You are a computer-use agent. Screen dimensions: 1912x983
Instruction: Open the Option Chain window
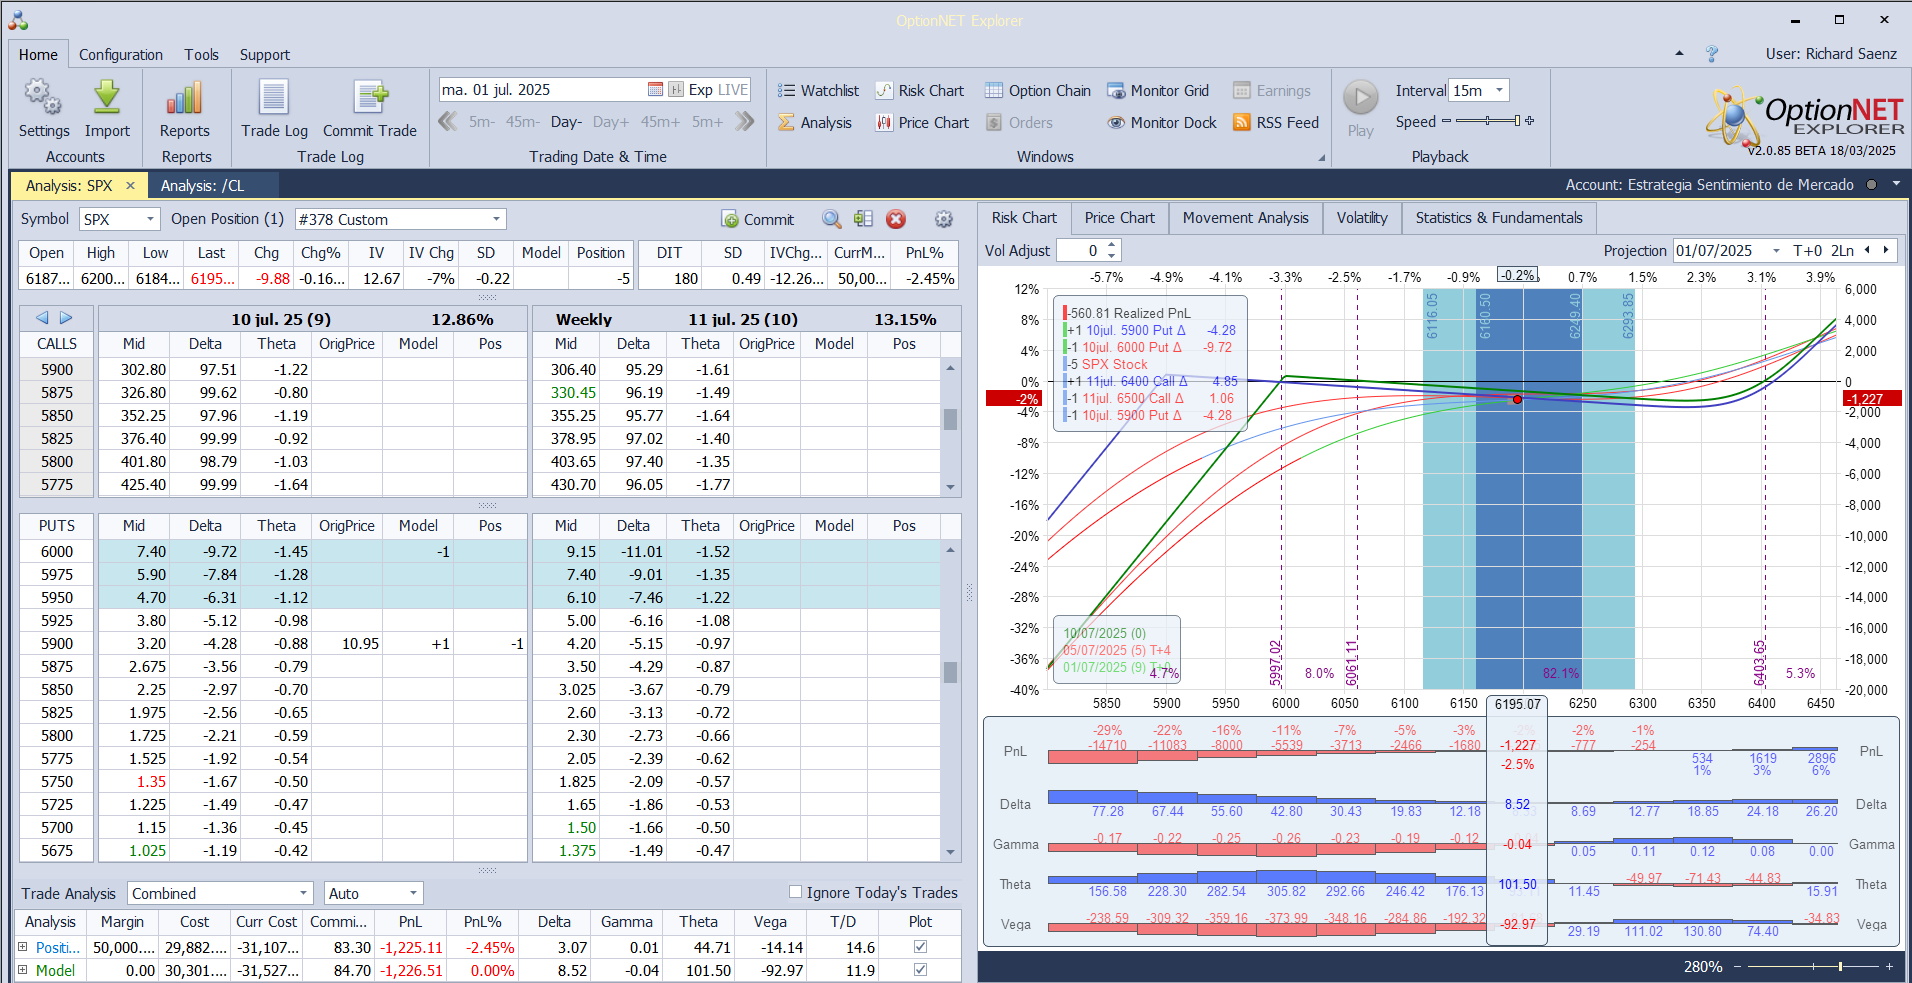click(1038, 91)
